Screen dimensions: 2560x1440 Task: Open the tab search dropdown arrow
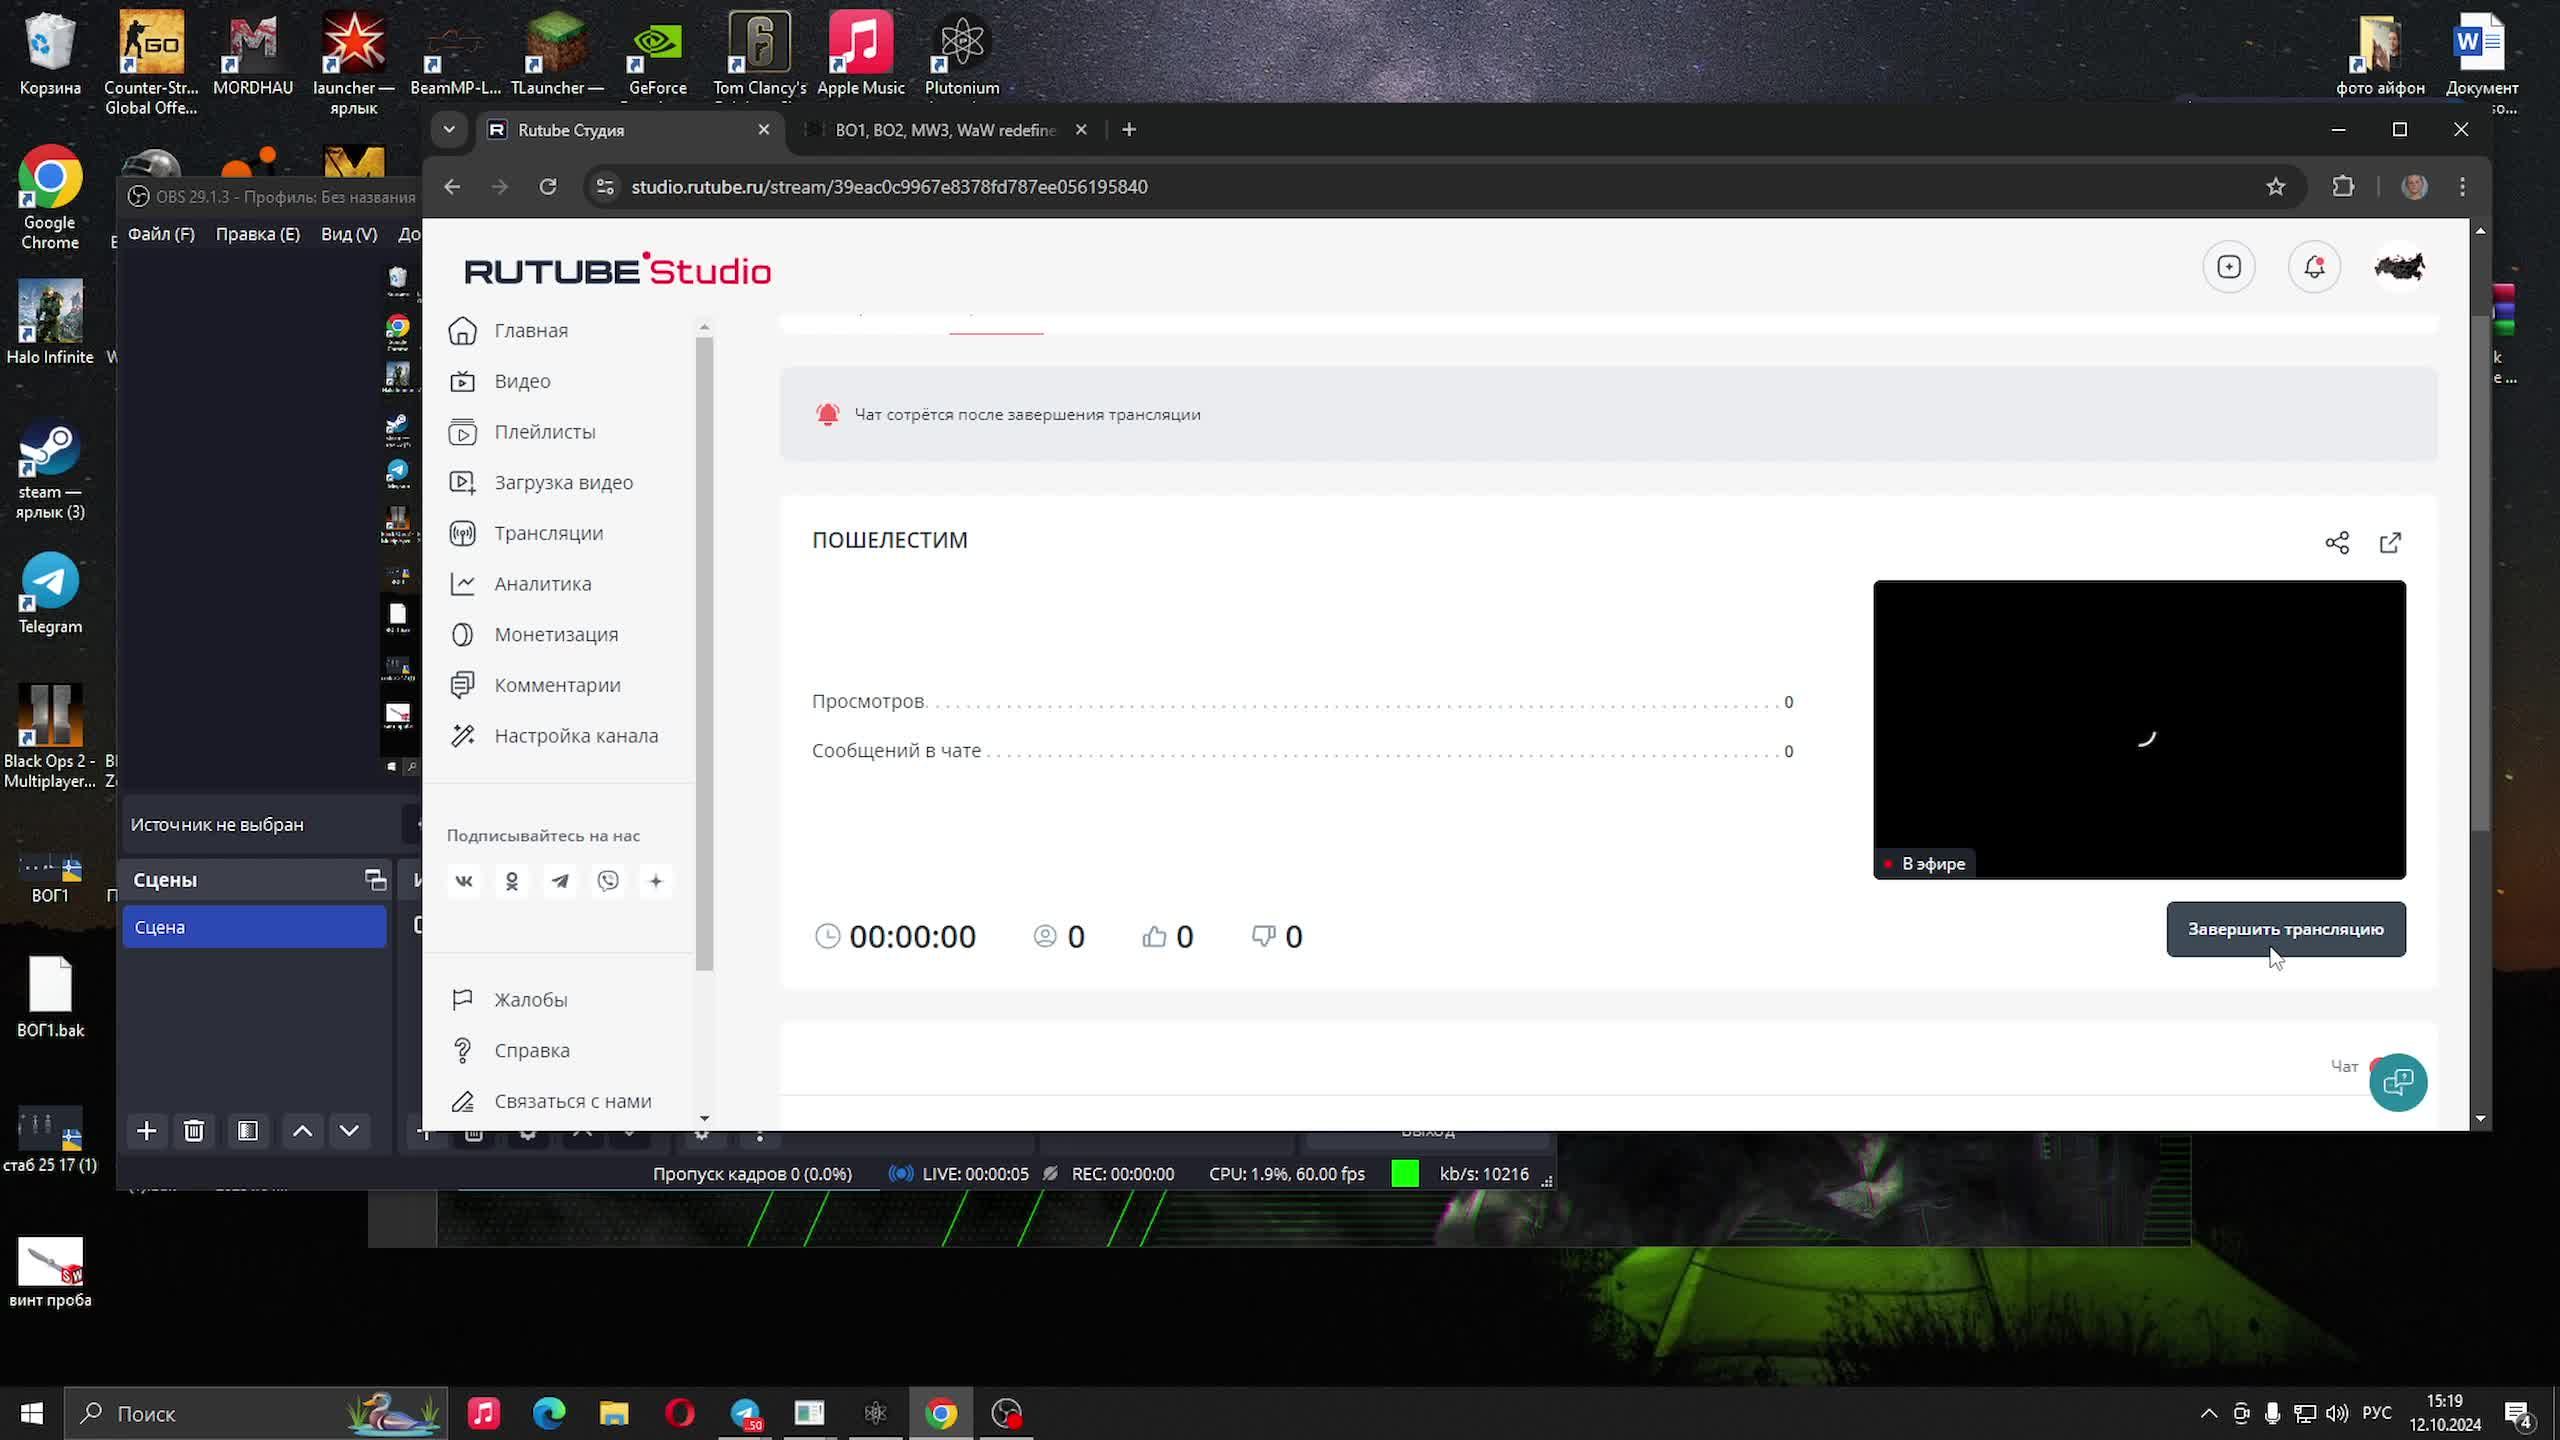[x=449, y=130]
